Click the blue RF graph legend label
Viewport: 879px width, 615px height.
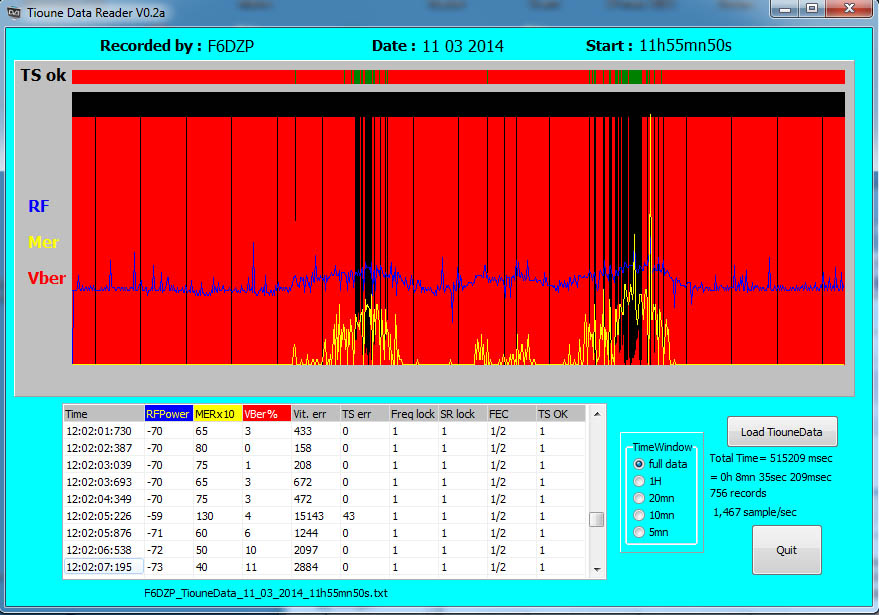pos(39,206)
